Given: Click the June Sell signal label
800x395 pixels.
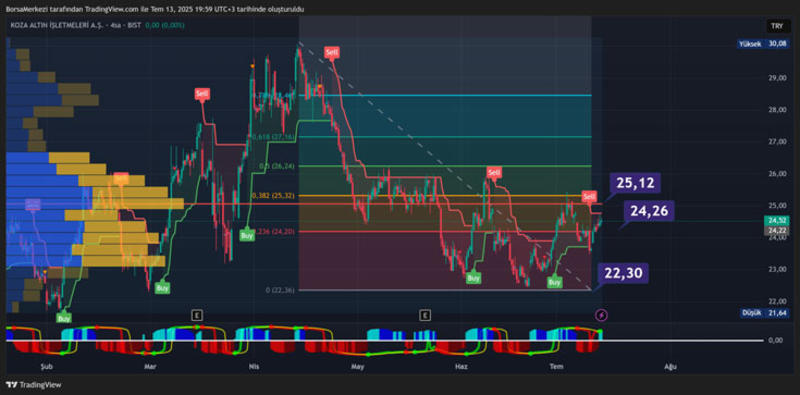Looking at the screenshot, I should (x=493, y=172).
